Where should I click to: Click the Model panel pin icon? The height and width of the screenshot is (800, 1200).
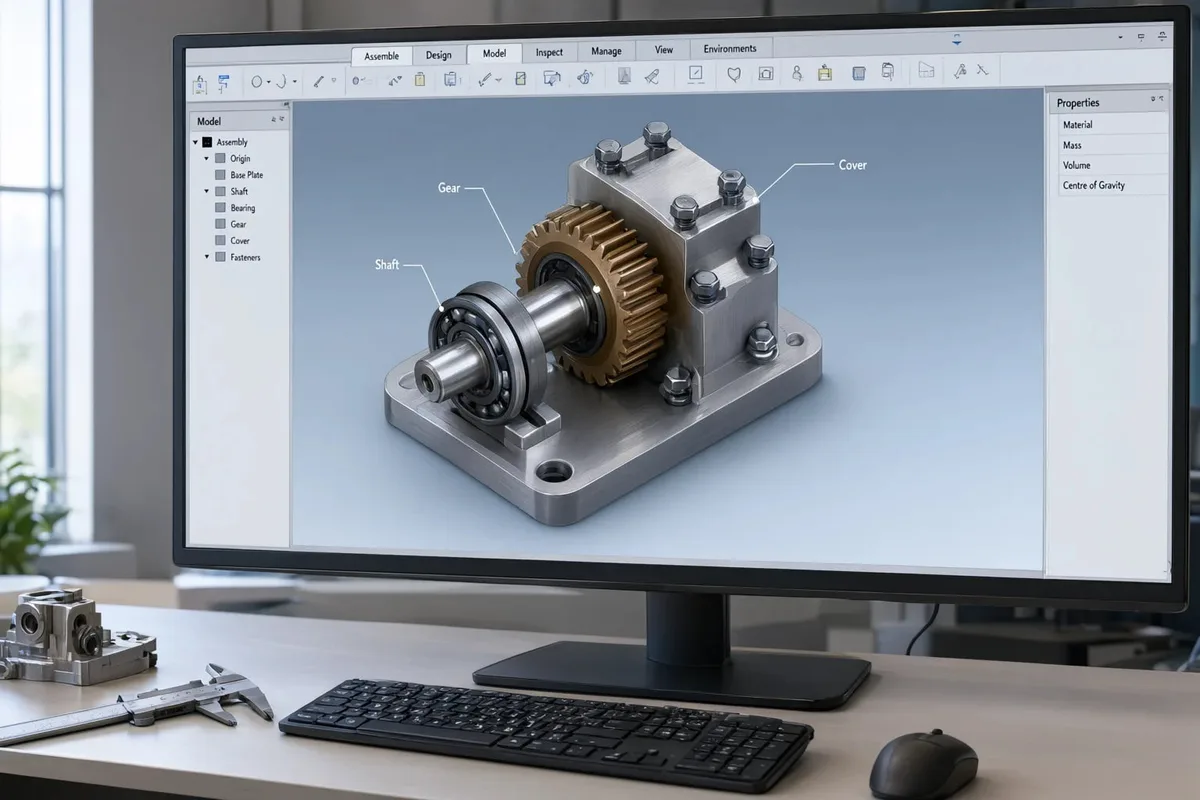click(x=274, y=119)
